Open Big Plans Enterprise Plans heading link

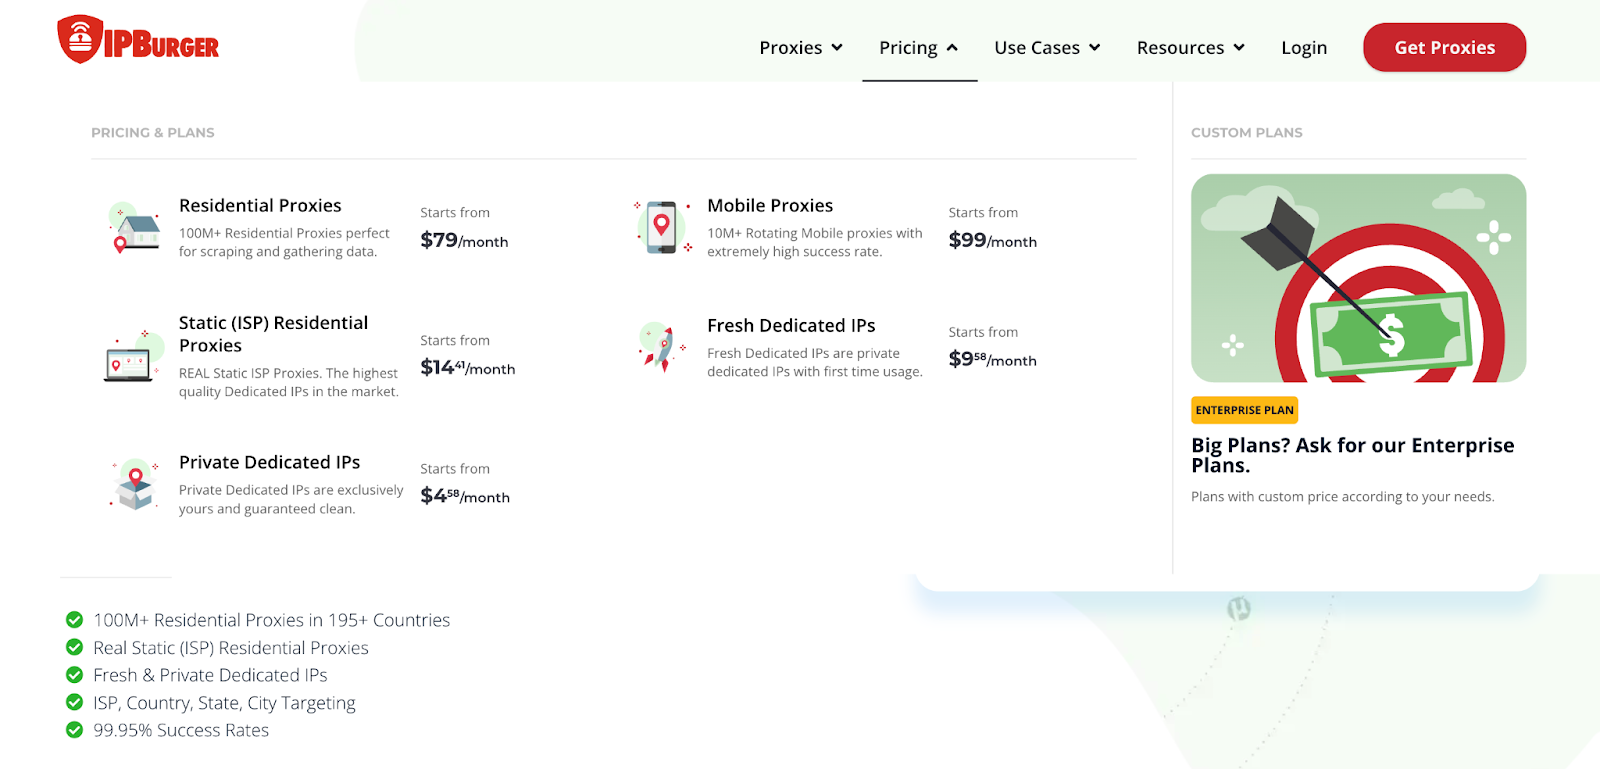click(x=1353, y=455)
